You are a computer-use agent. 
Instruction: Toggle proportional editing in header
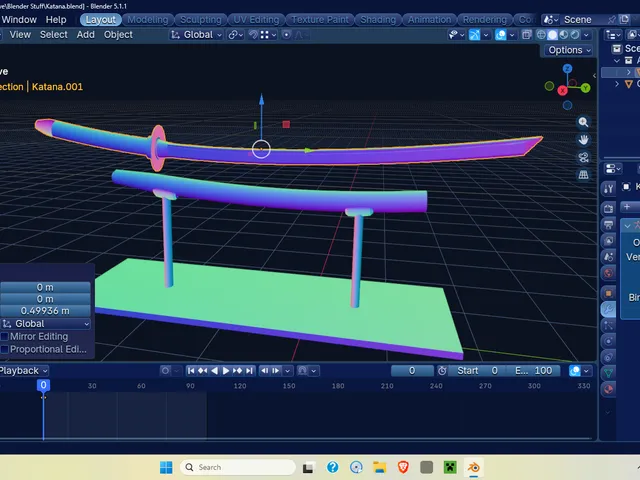click(x=287, y=35)
